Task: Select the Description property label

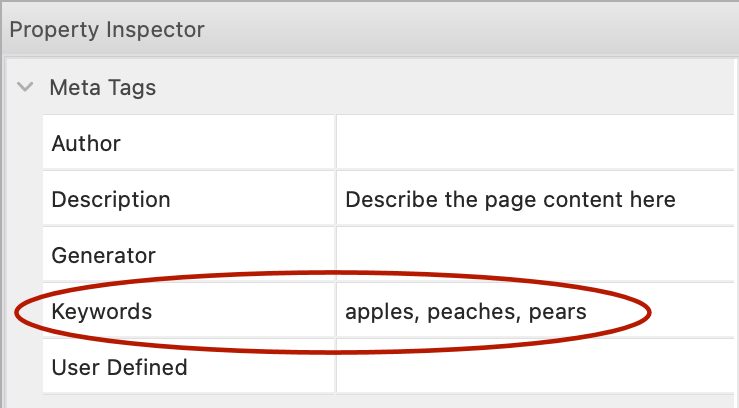Action: pos(111,200)
